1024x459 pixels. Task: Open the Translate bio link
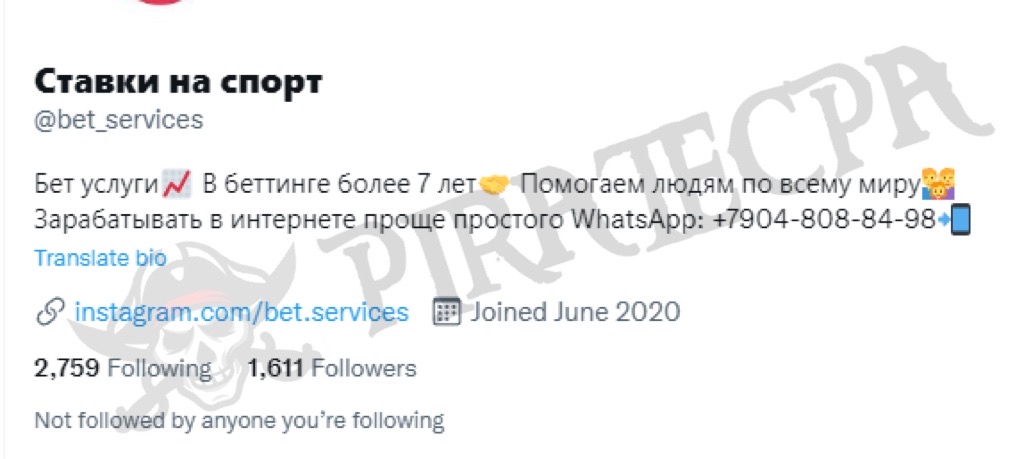pos(100,258)
